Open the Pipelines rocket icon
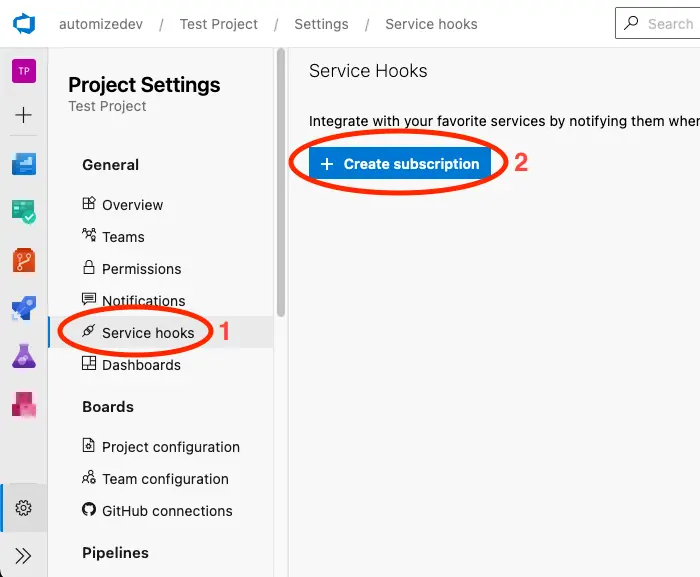 tap(24, 308)
